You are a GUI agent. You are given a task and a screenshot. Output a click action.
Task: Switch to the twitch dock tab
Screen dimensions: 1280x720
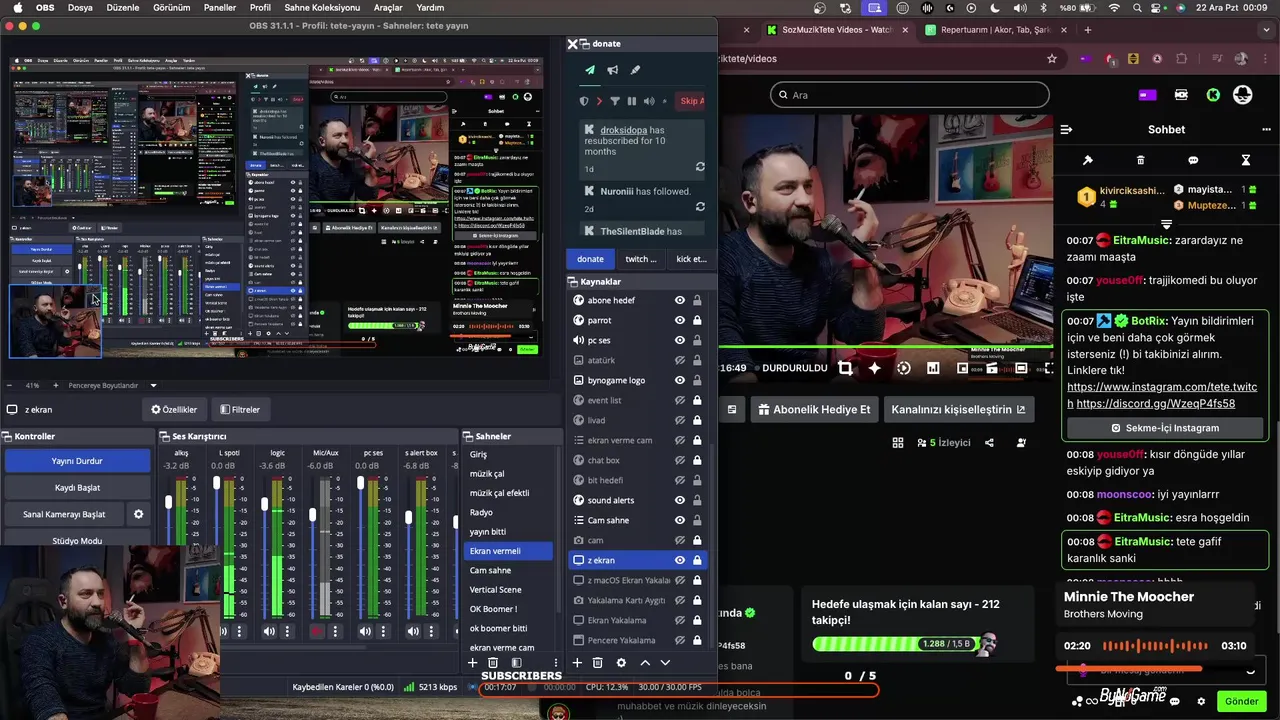[x=641, y=259]
